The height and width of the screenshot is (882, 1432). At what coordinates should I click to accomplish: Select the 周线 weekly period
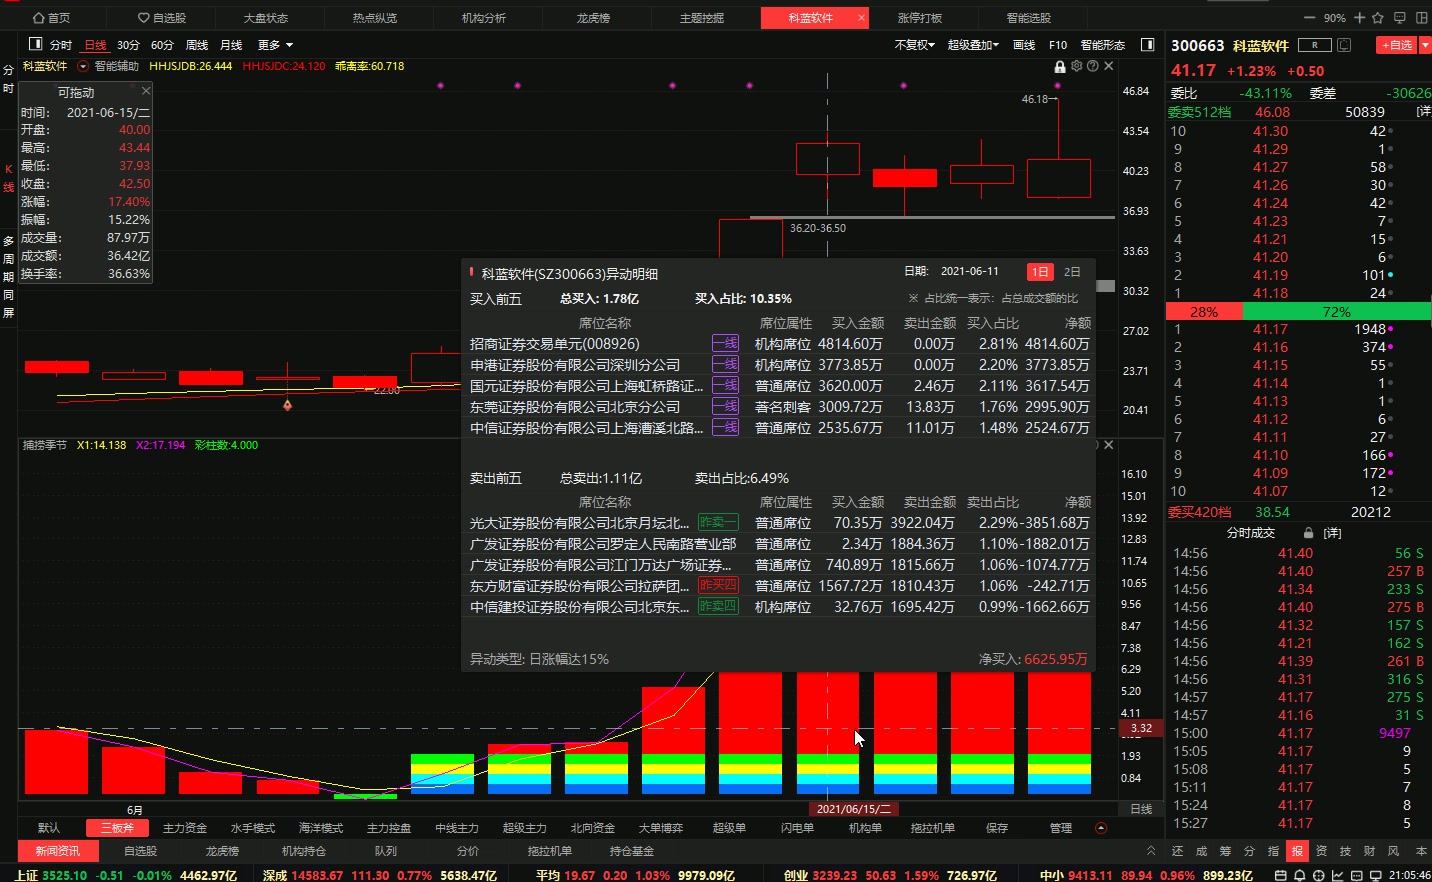[x=197, y=45]
